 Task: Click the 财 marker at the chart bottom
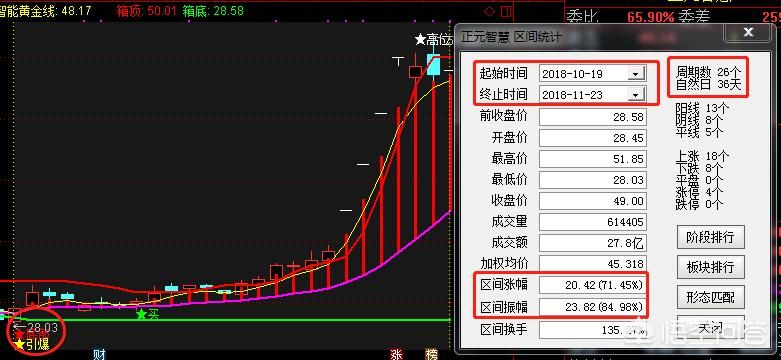click(100, 355)
